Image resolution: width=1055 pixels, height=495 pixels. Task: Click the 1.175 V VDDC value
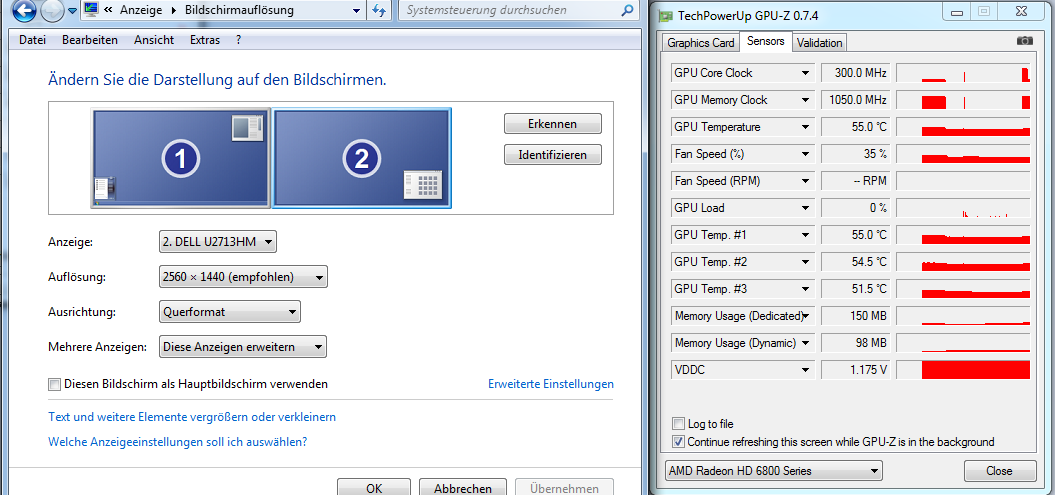(x=856, y=370)
